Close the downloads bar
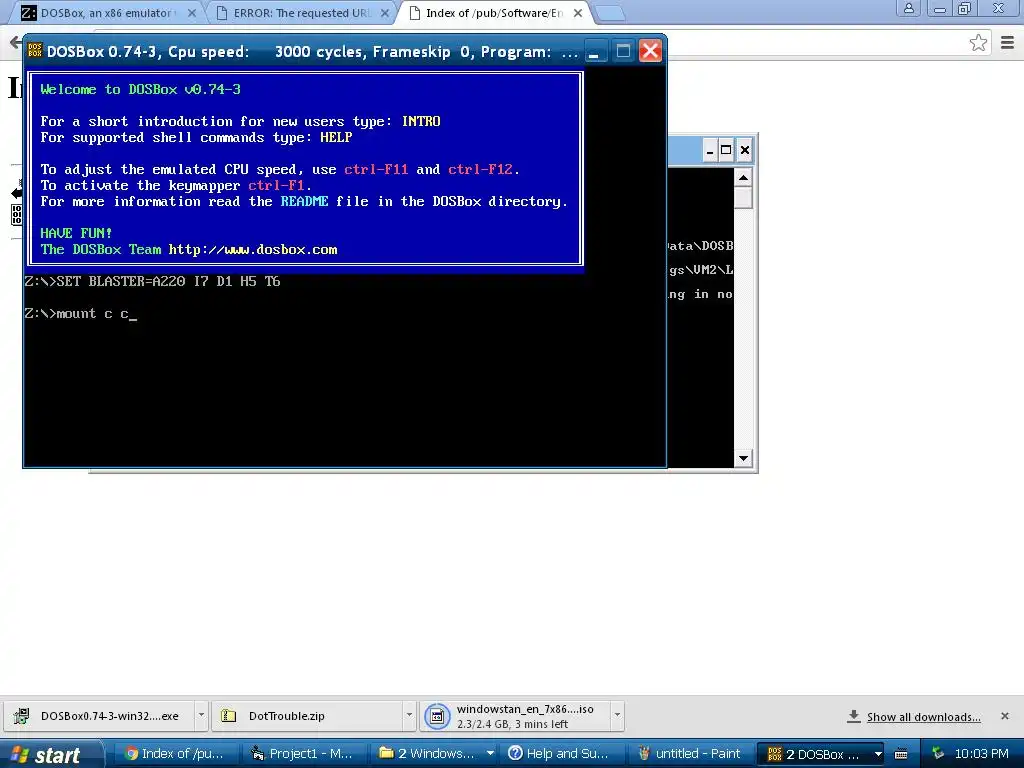Screen dimensions: 1024x768 tap(1005, 716)
